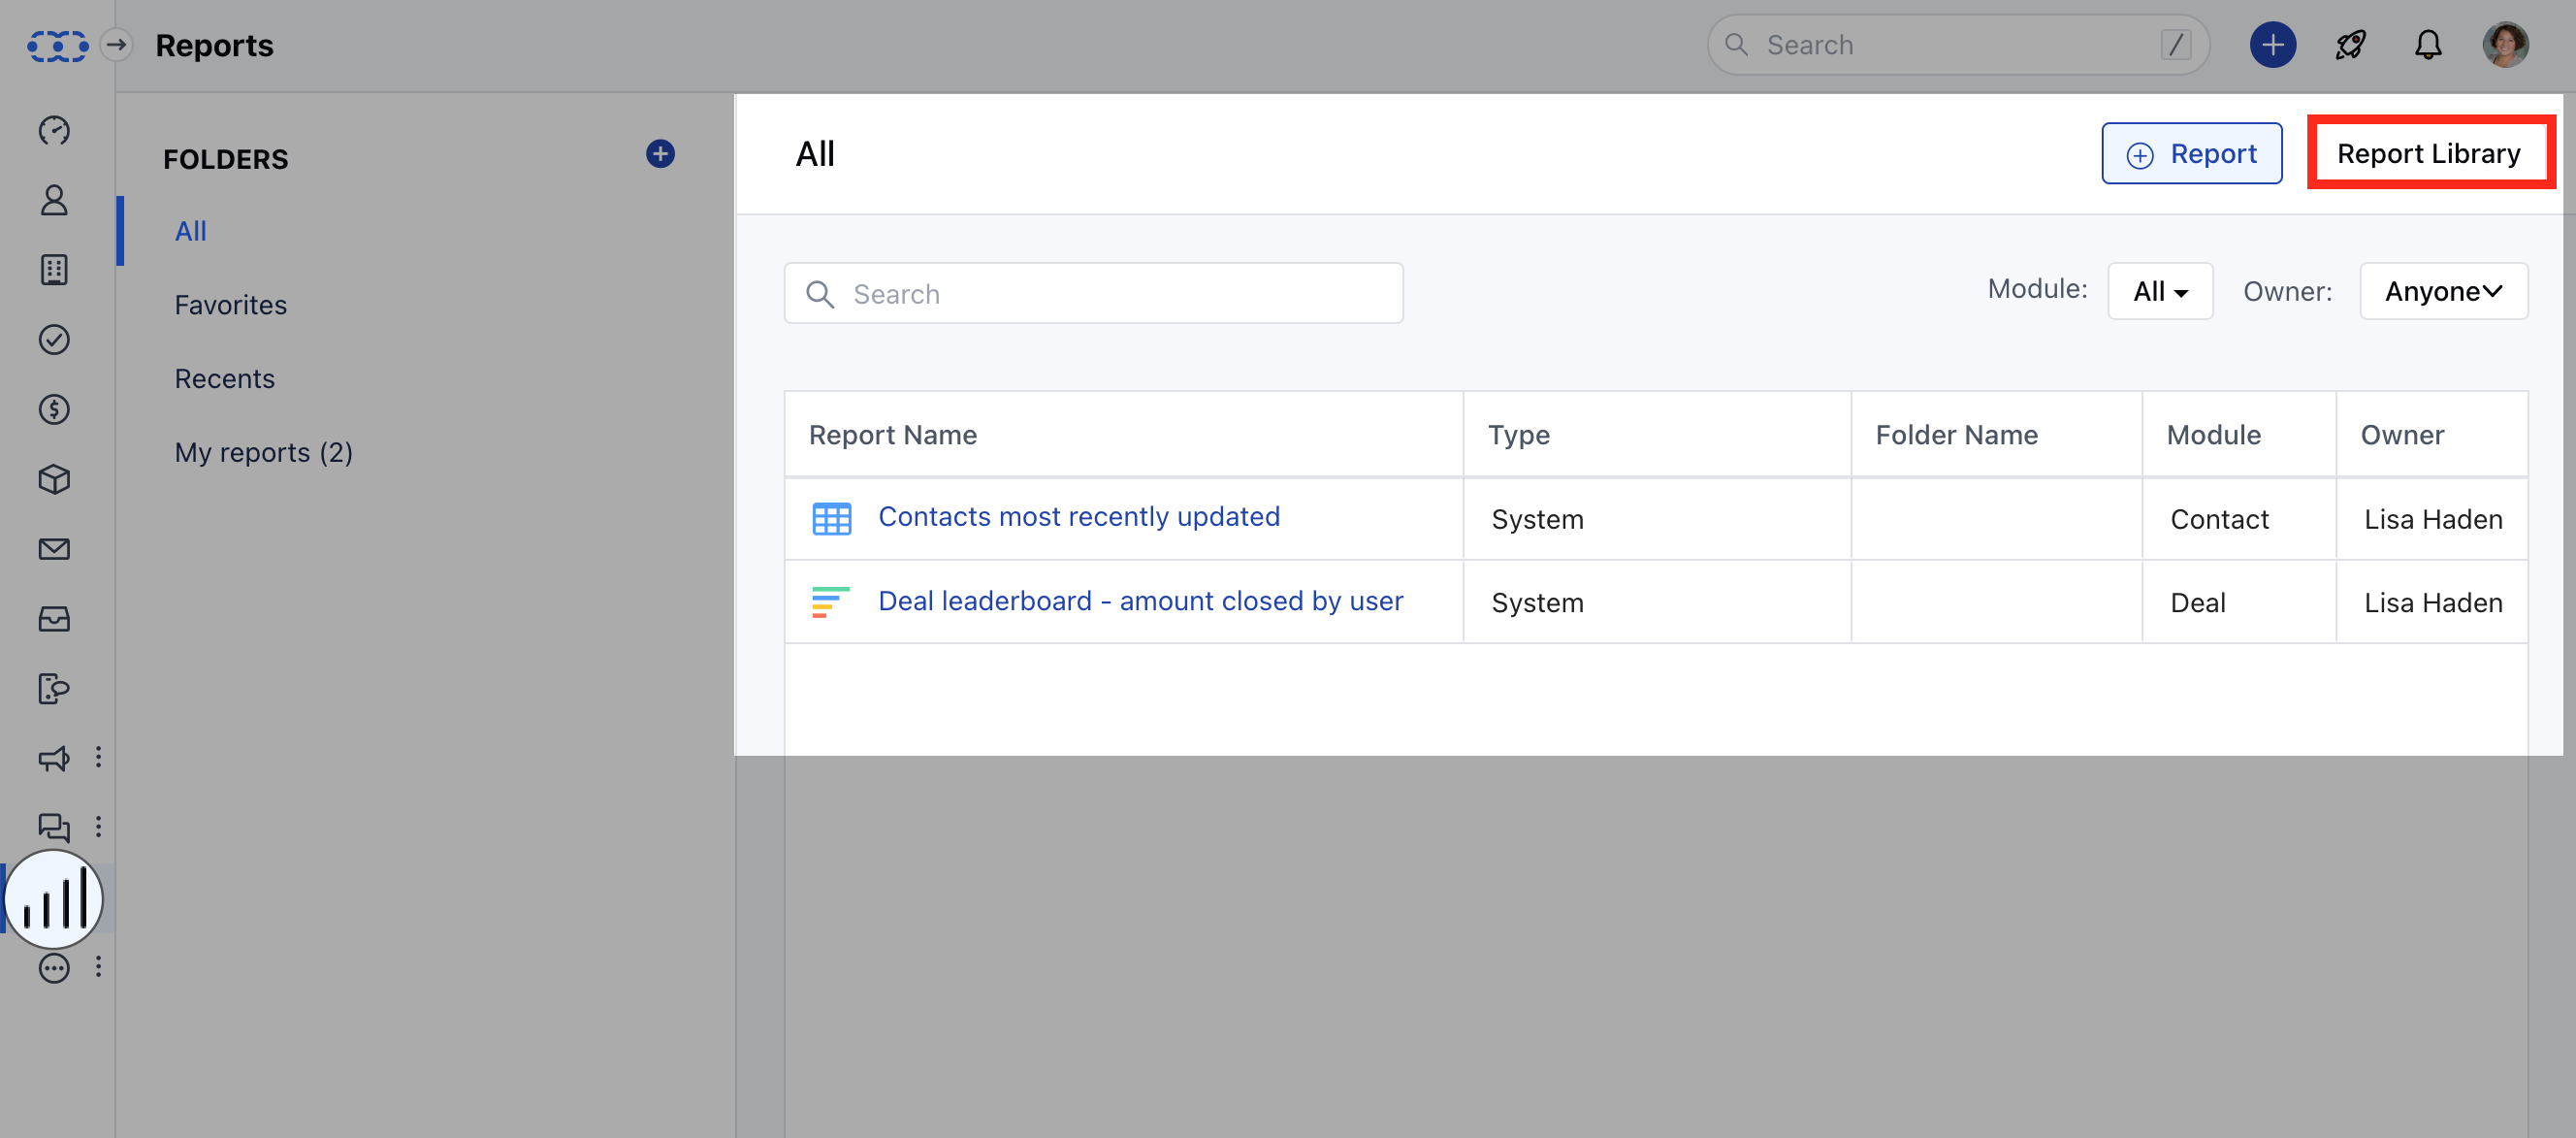Click the table icon for Contacts report

point(831,519)
